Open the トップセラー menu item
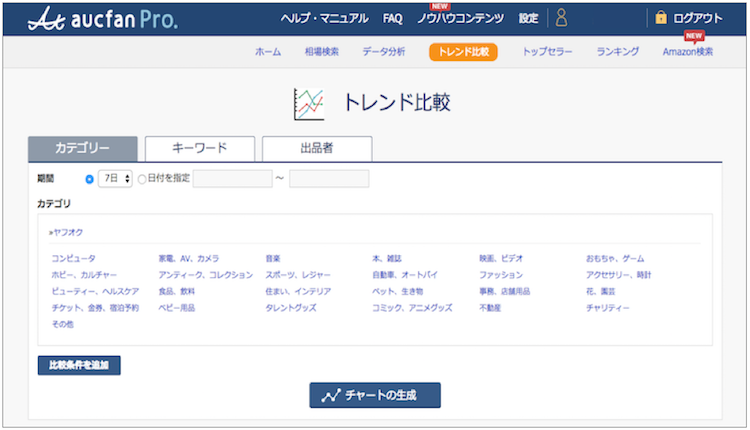Image resolution: width=750 pixels, height=430 pixels. [547, 52]
